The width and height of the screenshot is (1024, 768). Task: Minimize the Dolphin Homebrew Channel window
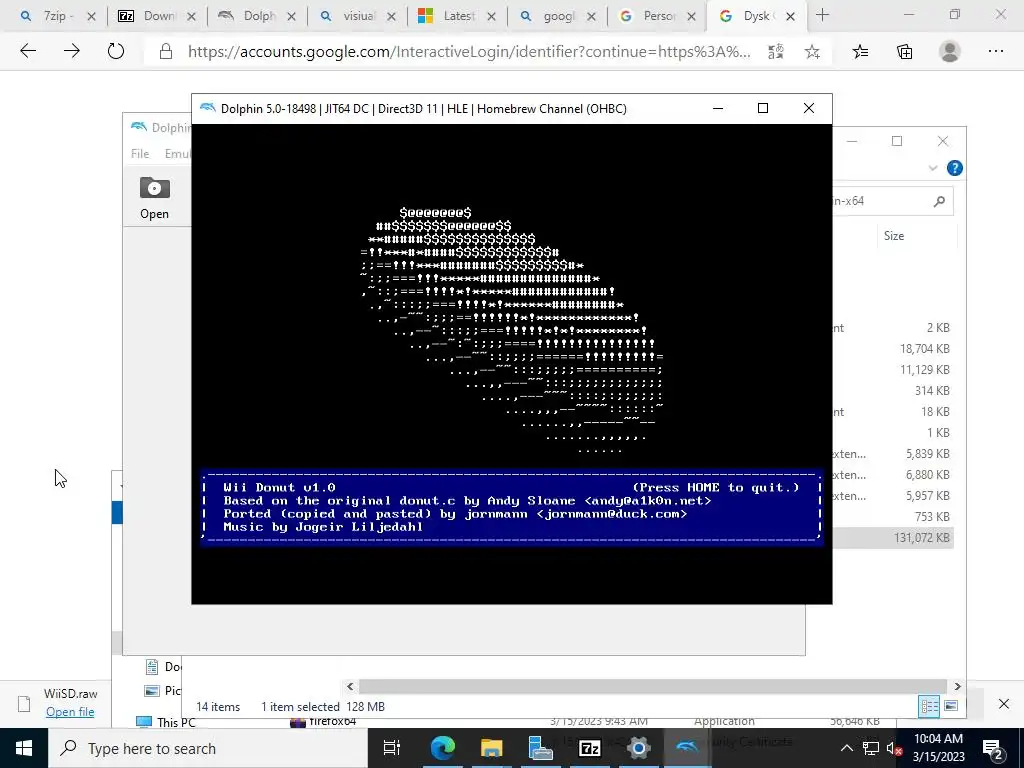click(x=718, y=108)
